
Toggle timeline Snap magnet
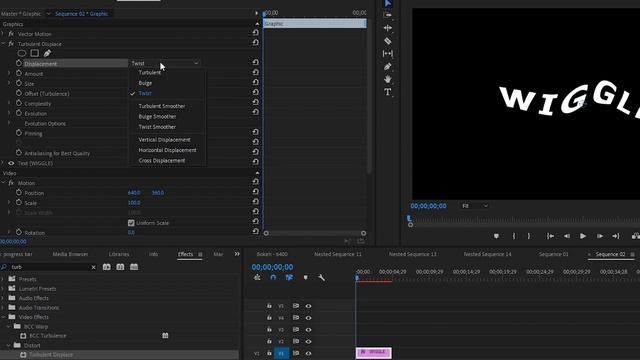click(273, 278)
